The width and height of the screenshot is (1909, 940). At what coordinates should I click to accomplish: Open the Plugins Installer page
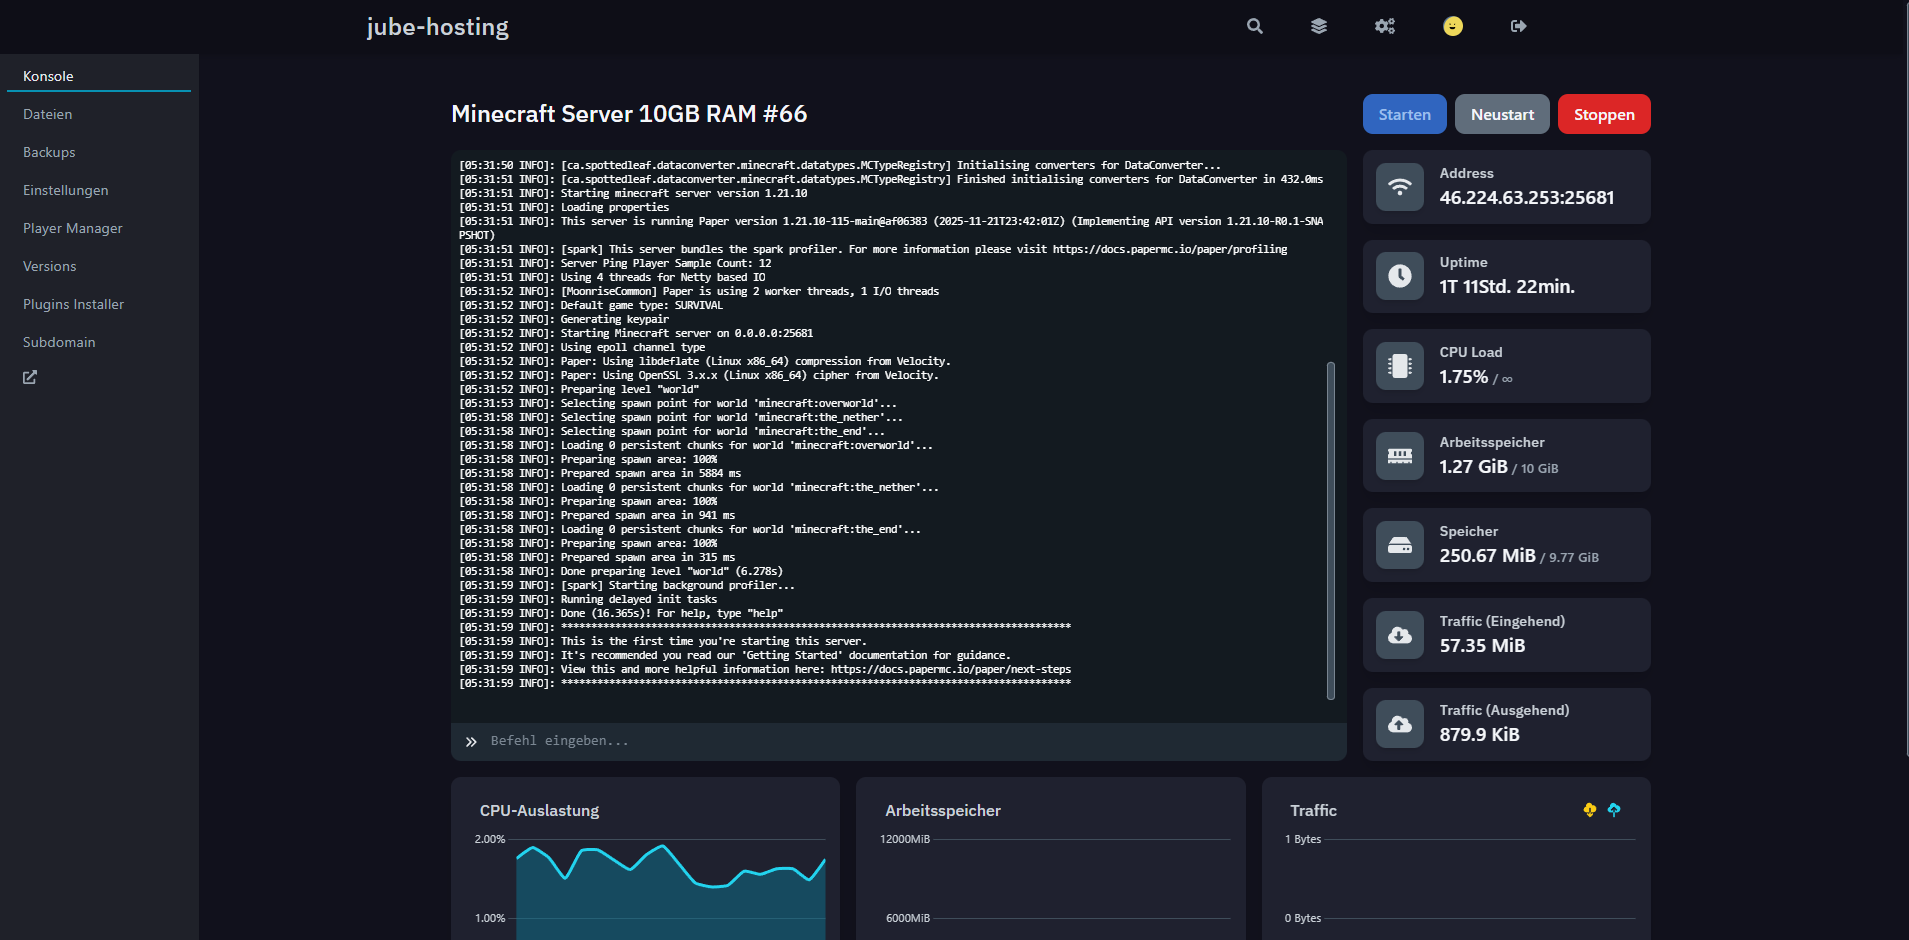pyautogui.click(x=74, y=304)
